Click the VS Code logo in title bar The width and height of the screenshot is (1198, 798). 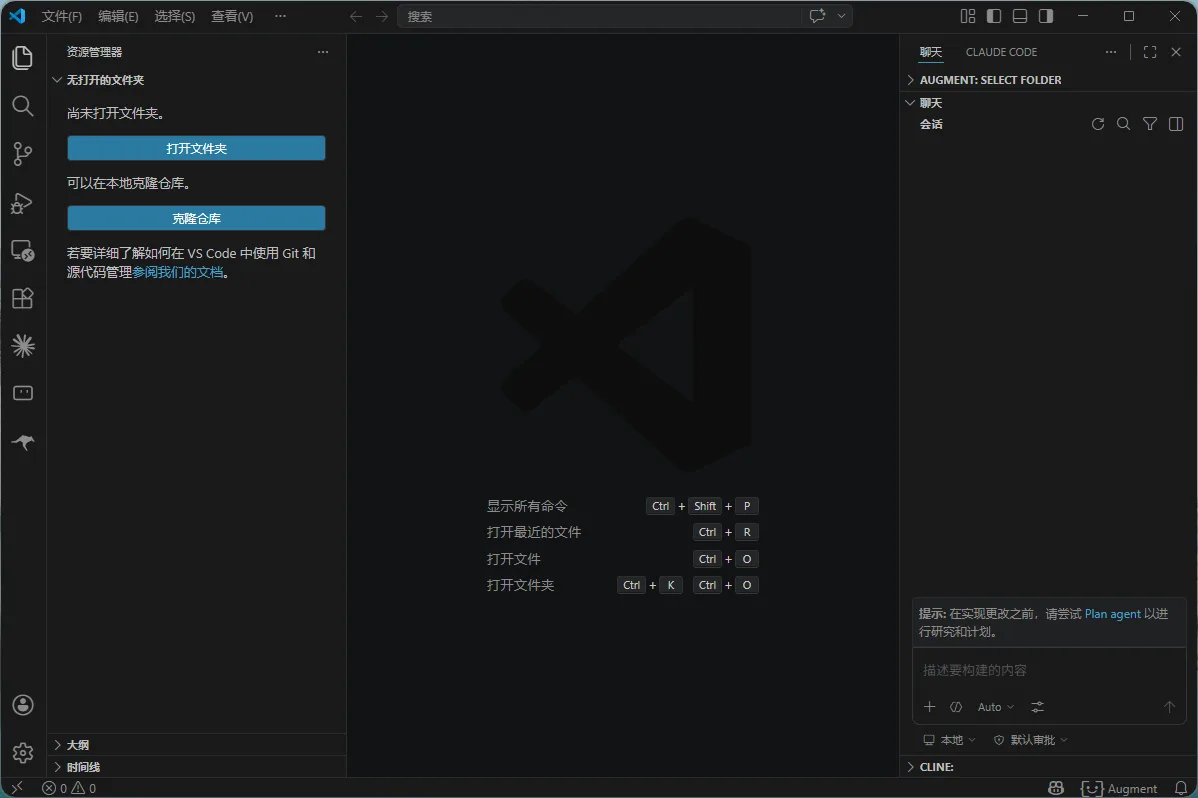(18, 16)
